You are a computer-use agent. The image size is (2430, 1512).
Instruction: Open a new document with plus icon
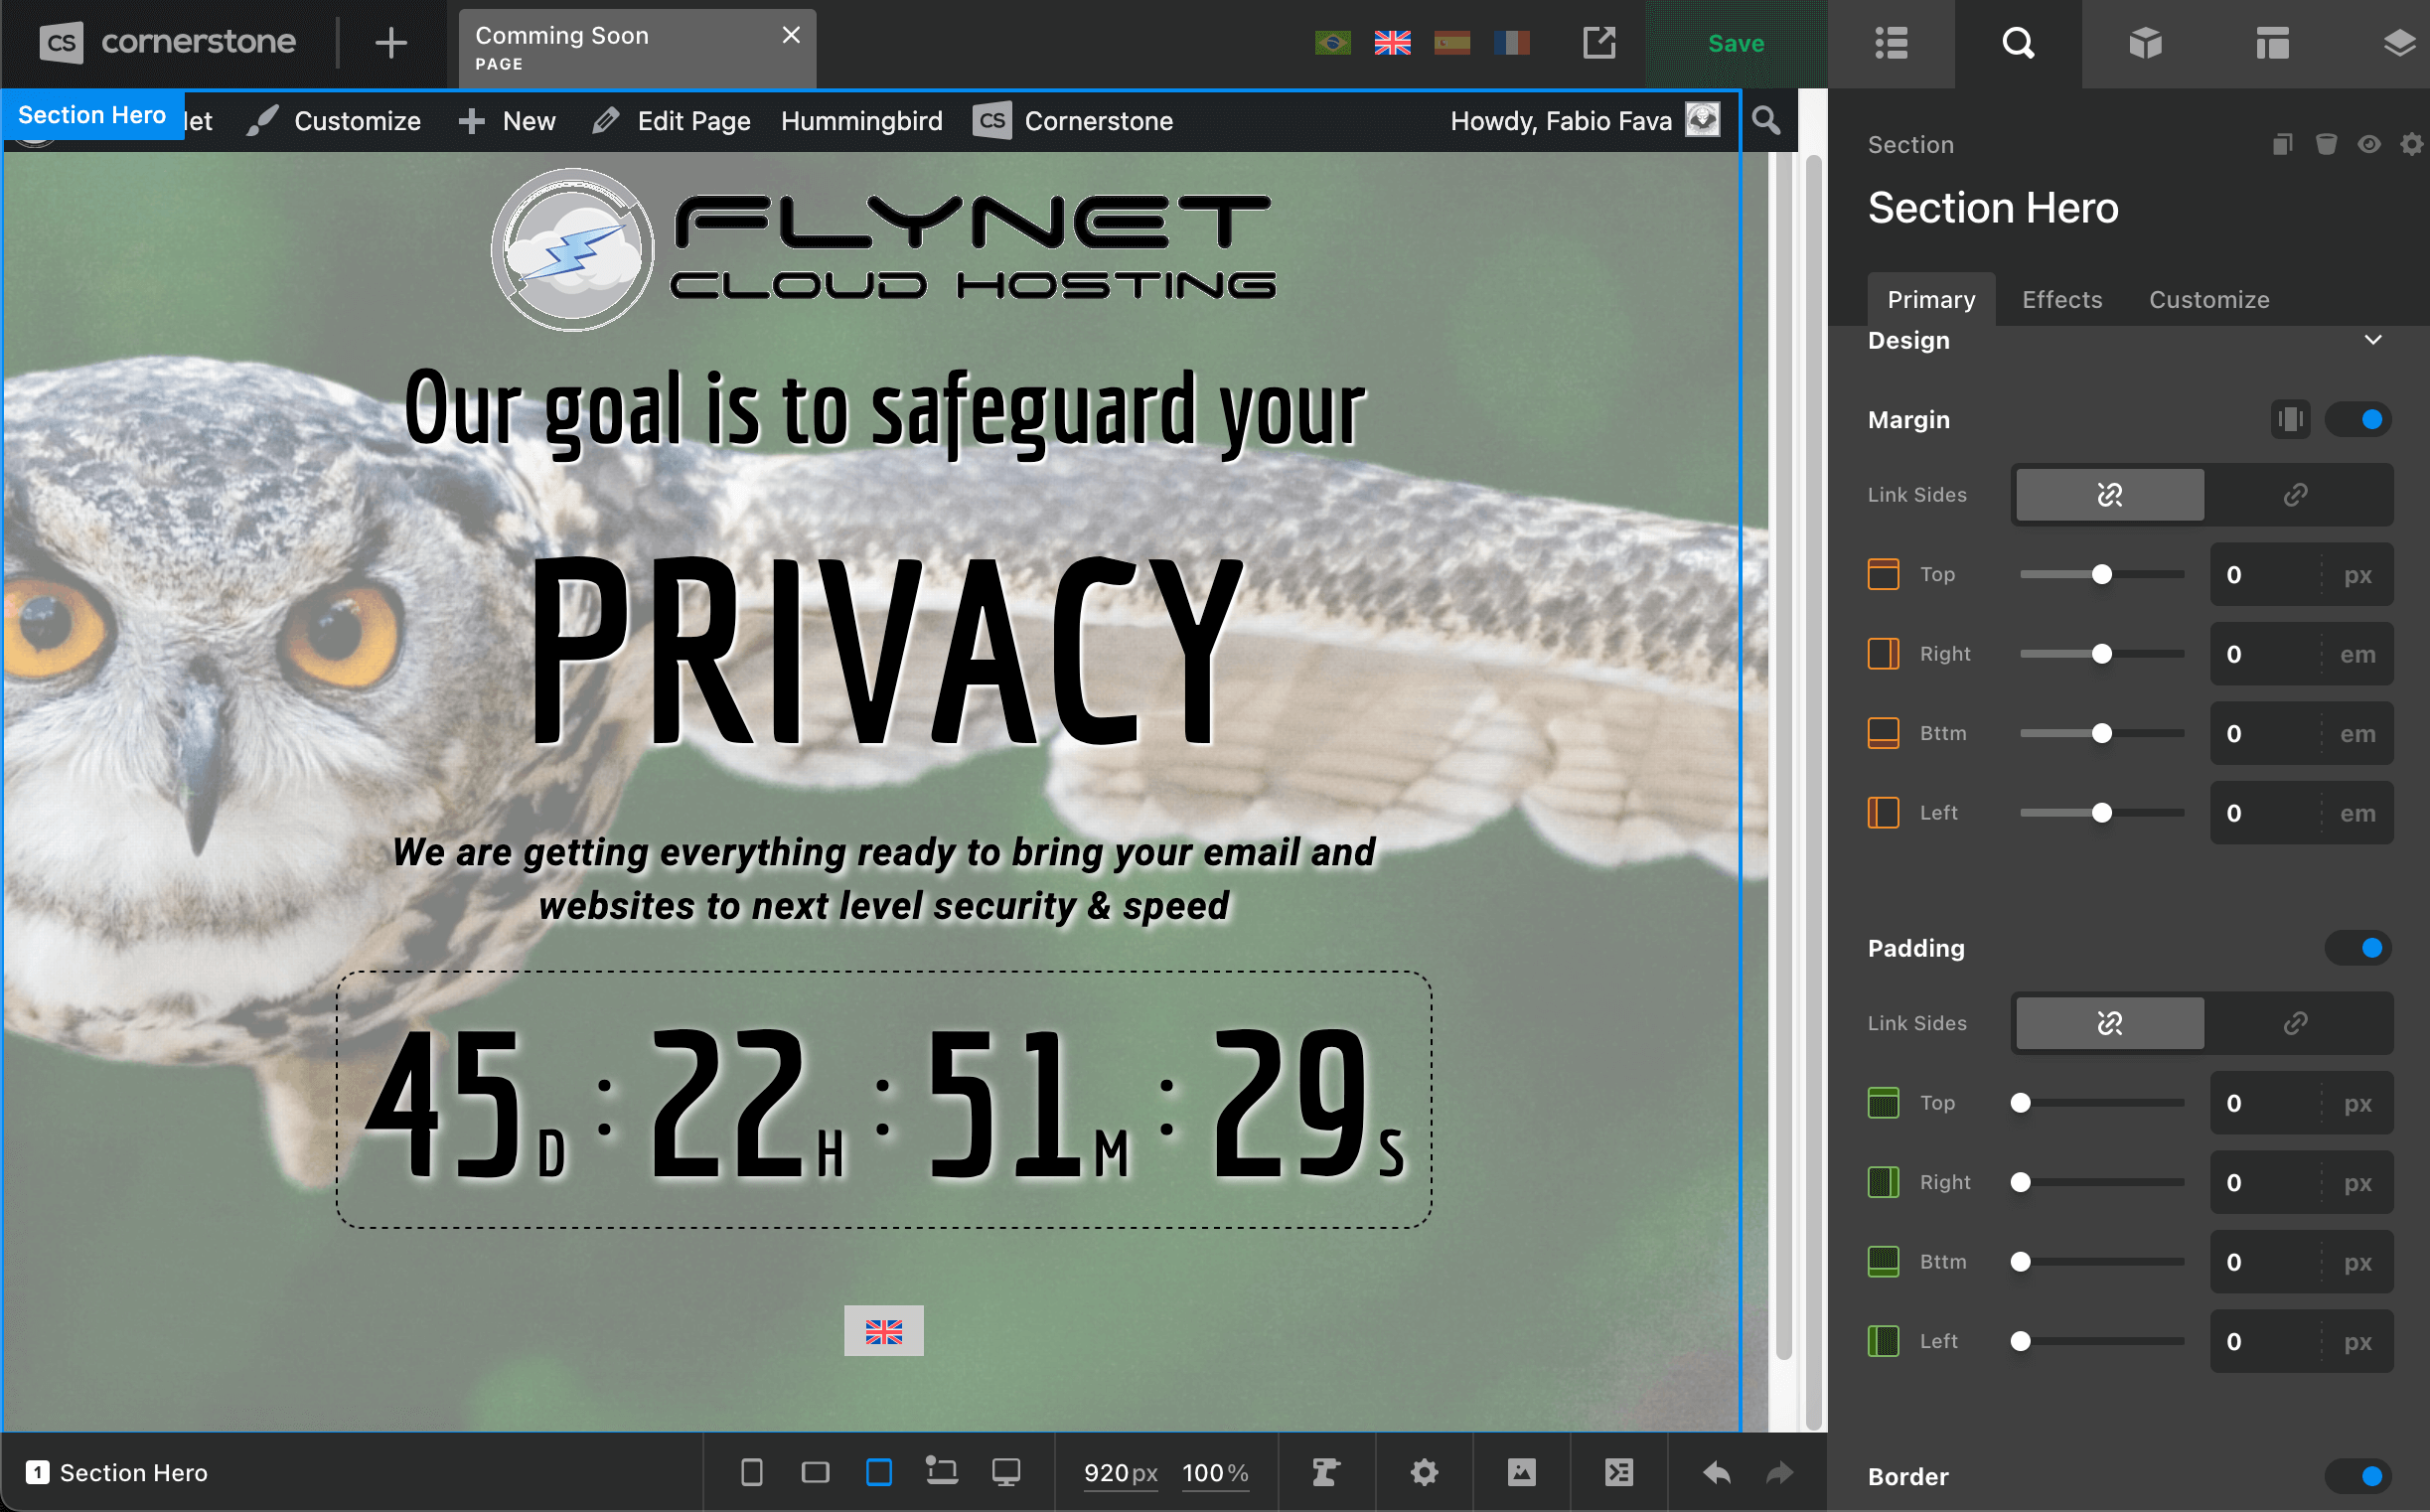(x=391, y=43)
